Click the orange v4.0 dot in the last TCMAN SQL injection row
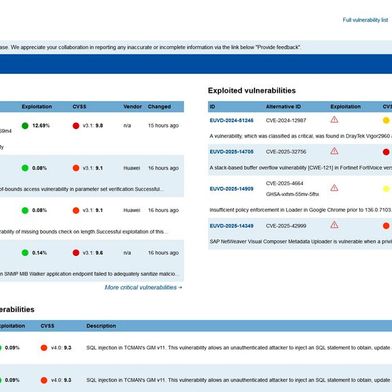The width and height of the screenshot is (392, 392). point(44,380)
